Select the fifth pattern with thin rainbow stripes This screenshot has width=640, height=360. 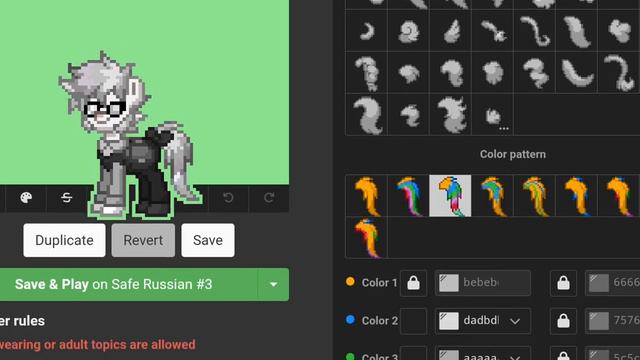pyautogui.click(x=534, y=196)
